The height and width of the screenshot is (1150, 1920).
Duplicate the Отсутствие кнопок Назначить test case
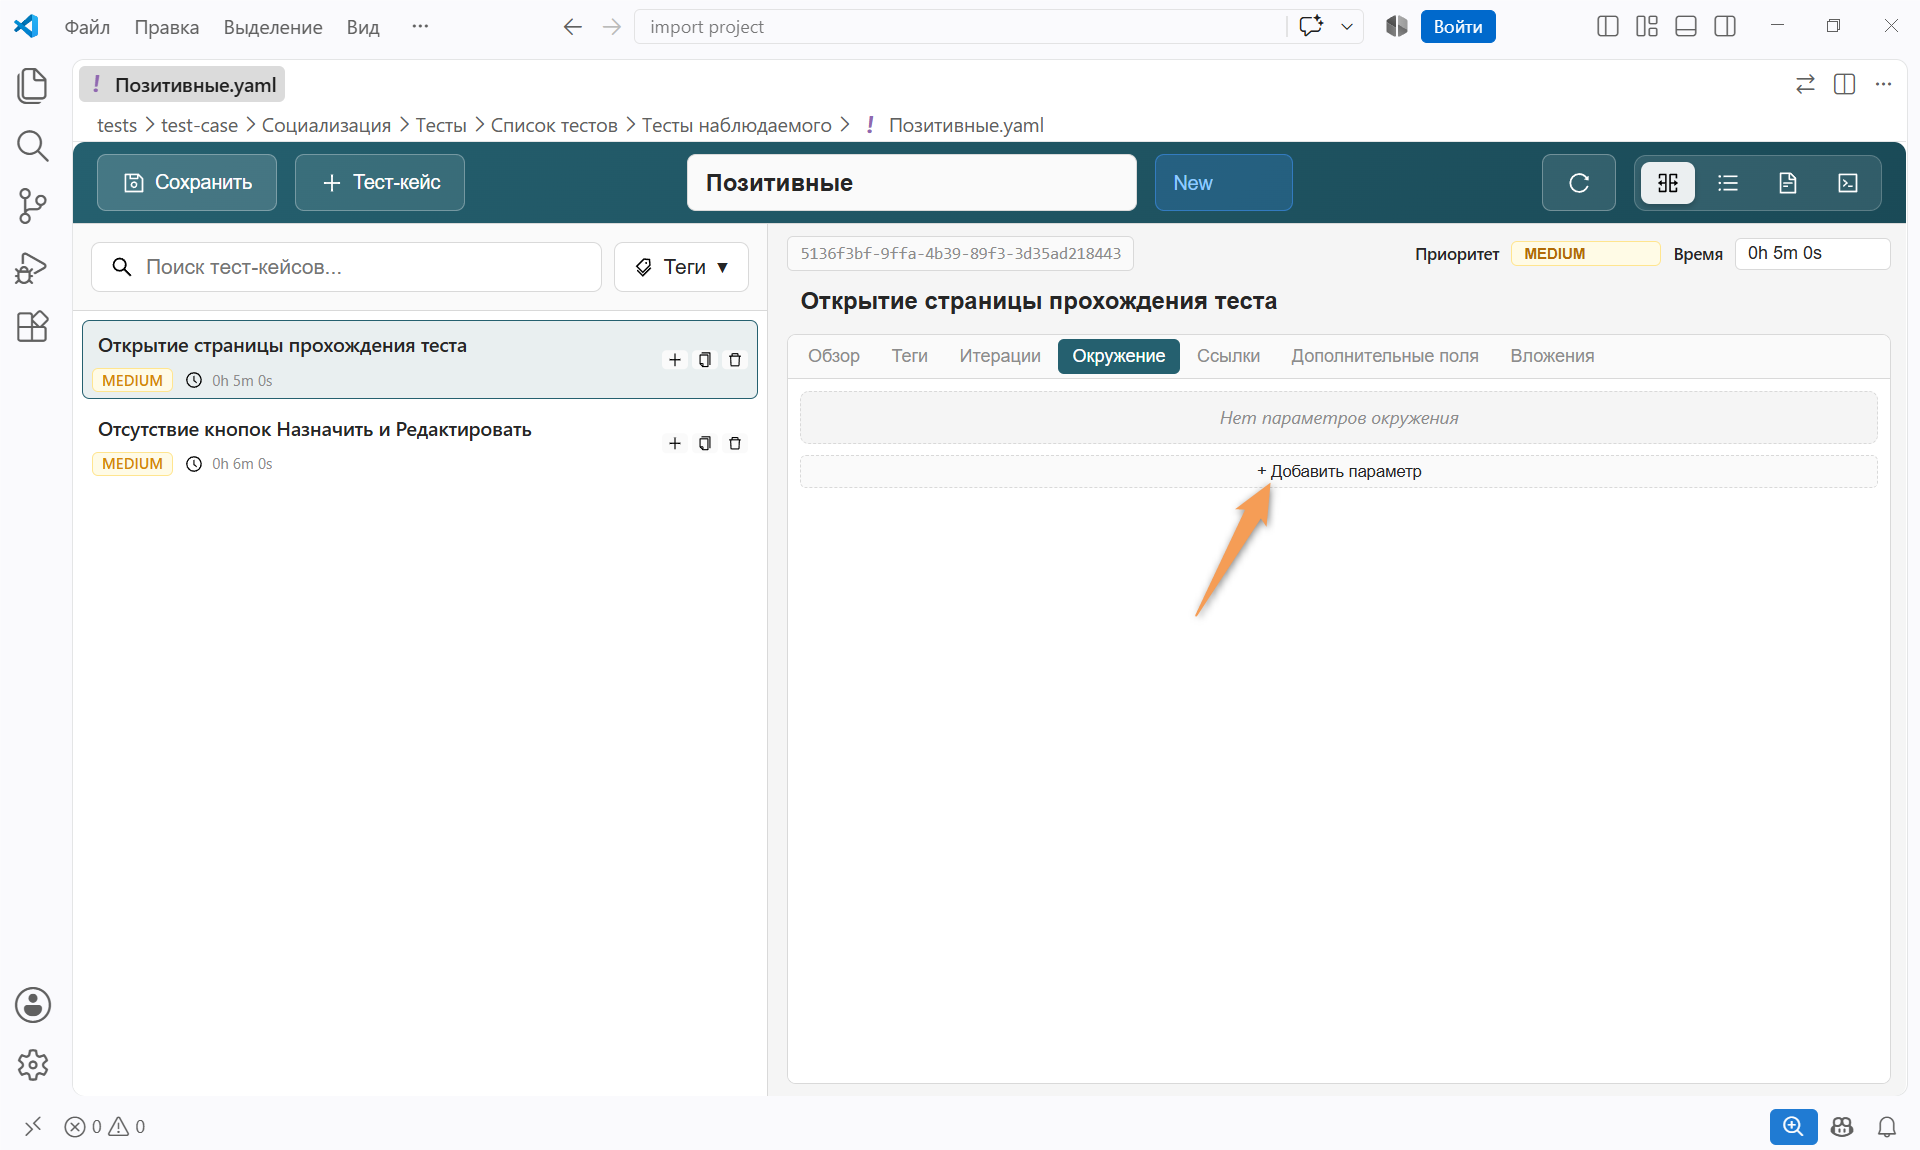point(705,444)
